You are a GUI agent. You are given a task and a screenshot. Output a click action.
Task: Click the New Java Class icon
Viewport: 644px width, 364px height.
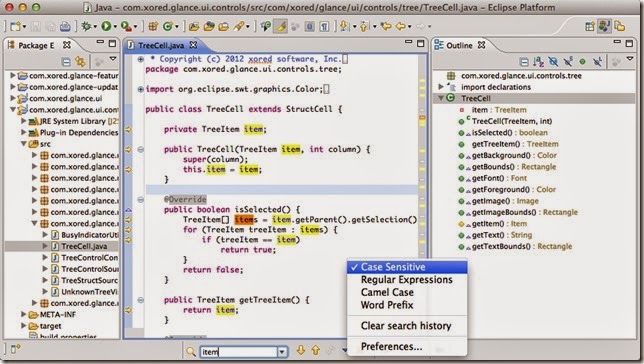[x=167, y=27]
